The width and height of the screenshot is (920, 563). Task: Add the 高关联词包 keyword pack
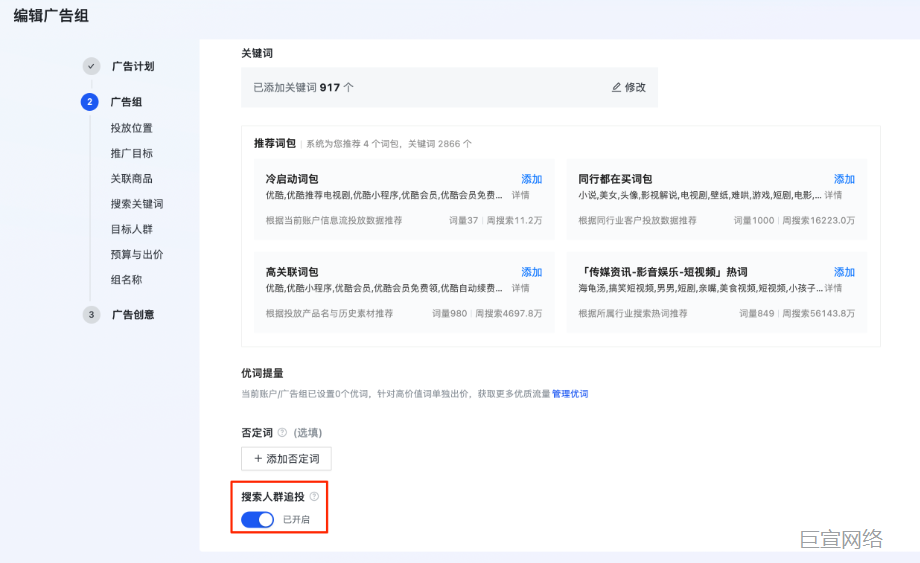[x=532, y=272]
